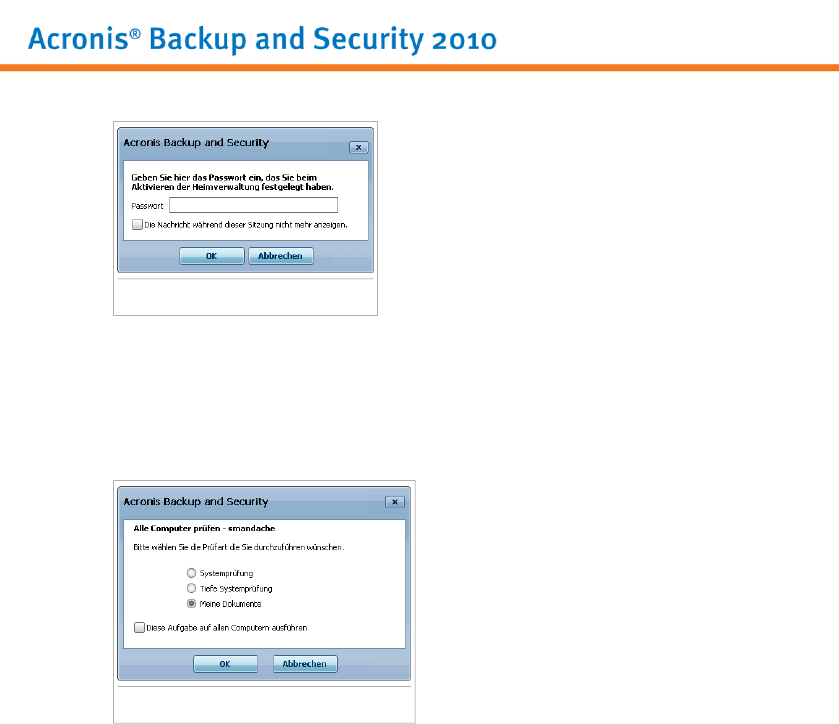Enable 'Die Nachricht während dieser Sitzung nicht mehr anzeigen' checkbox
The width and height of the screenshot is (839, 724).
(138, 225)
